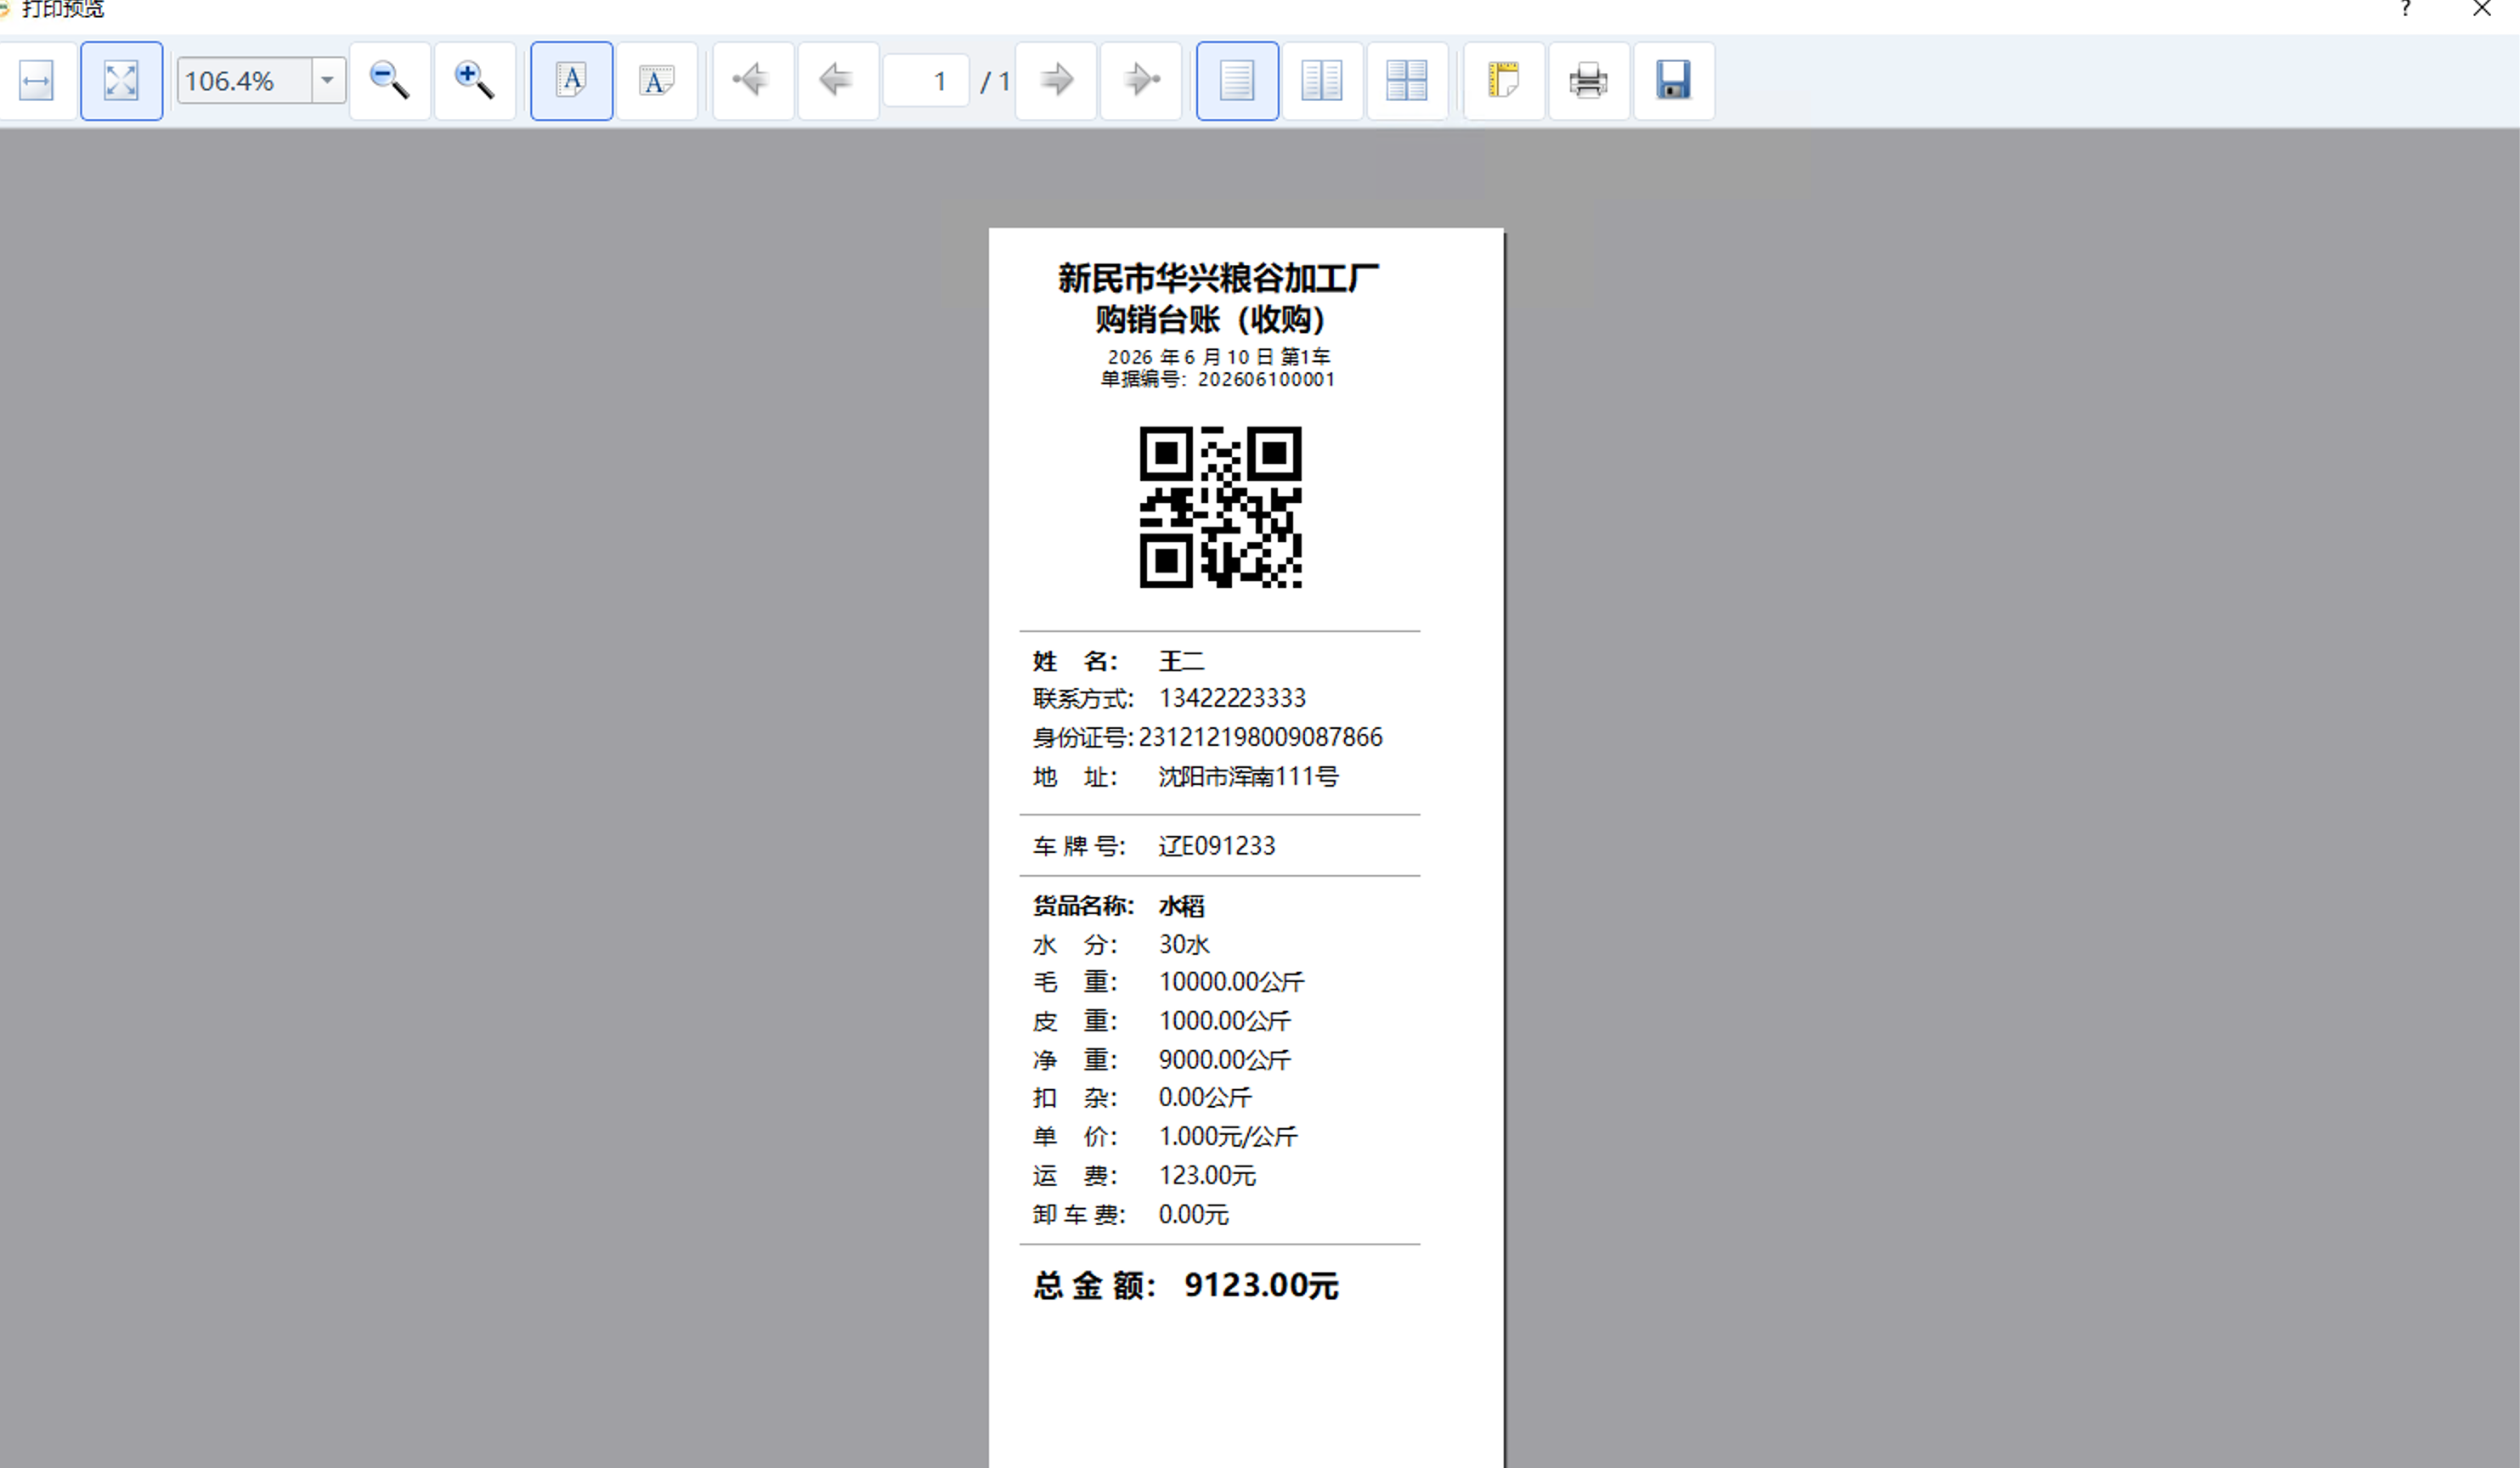Select Landscape orientation icon
2520x1468 pixels.
[656, 81]
